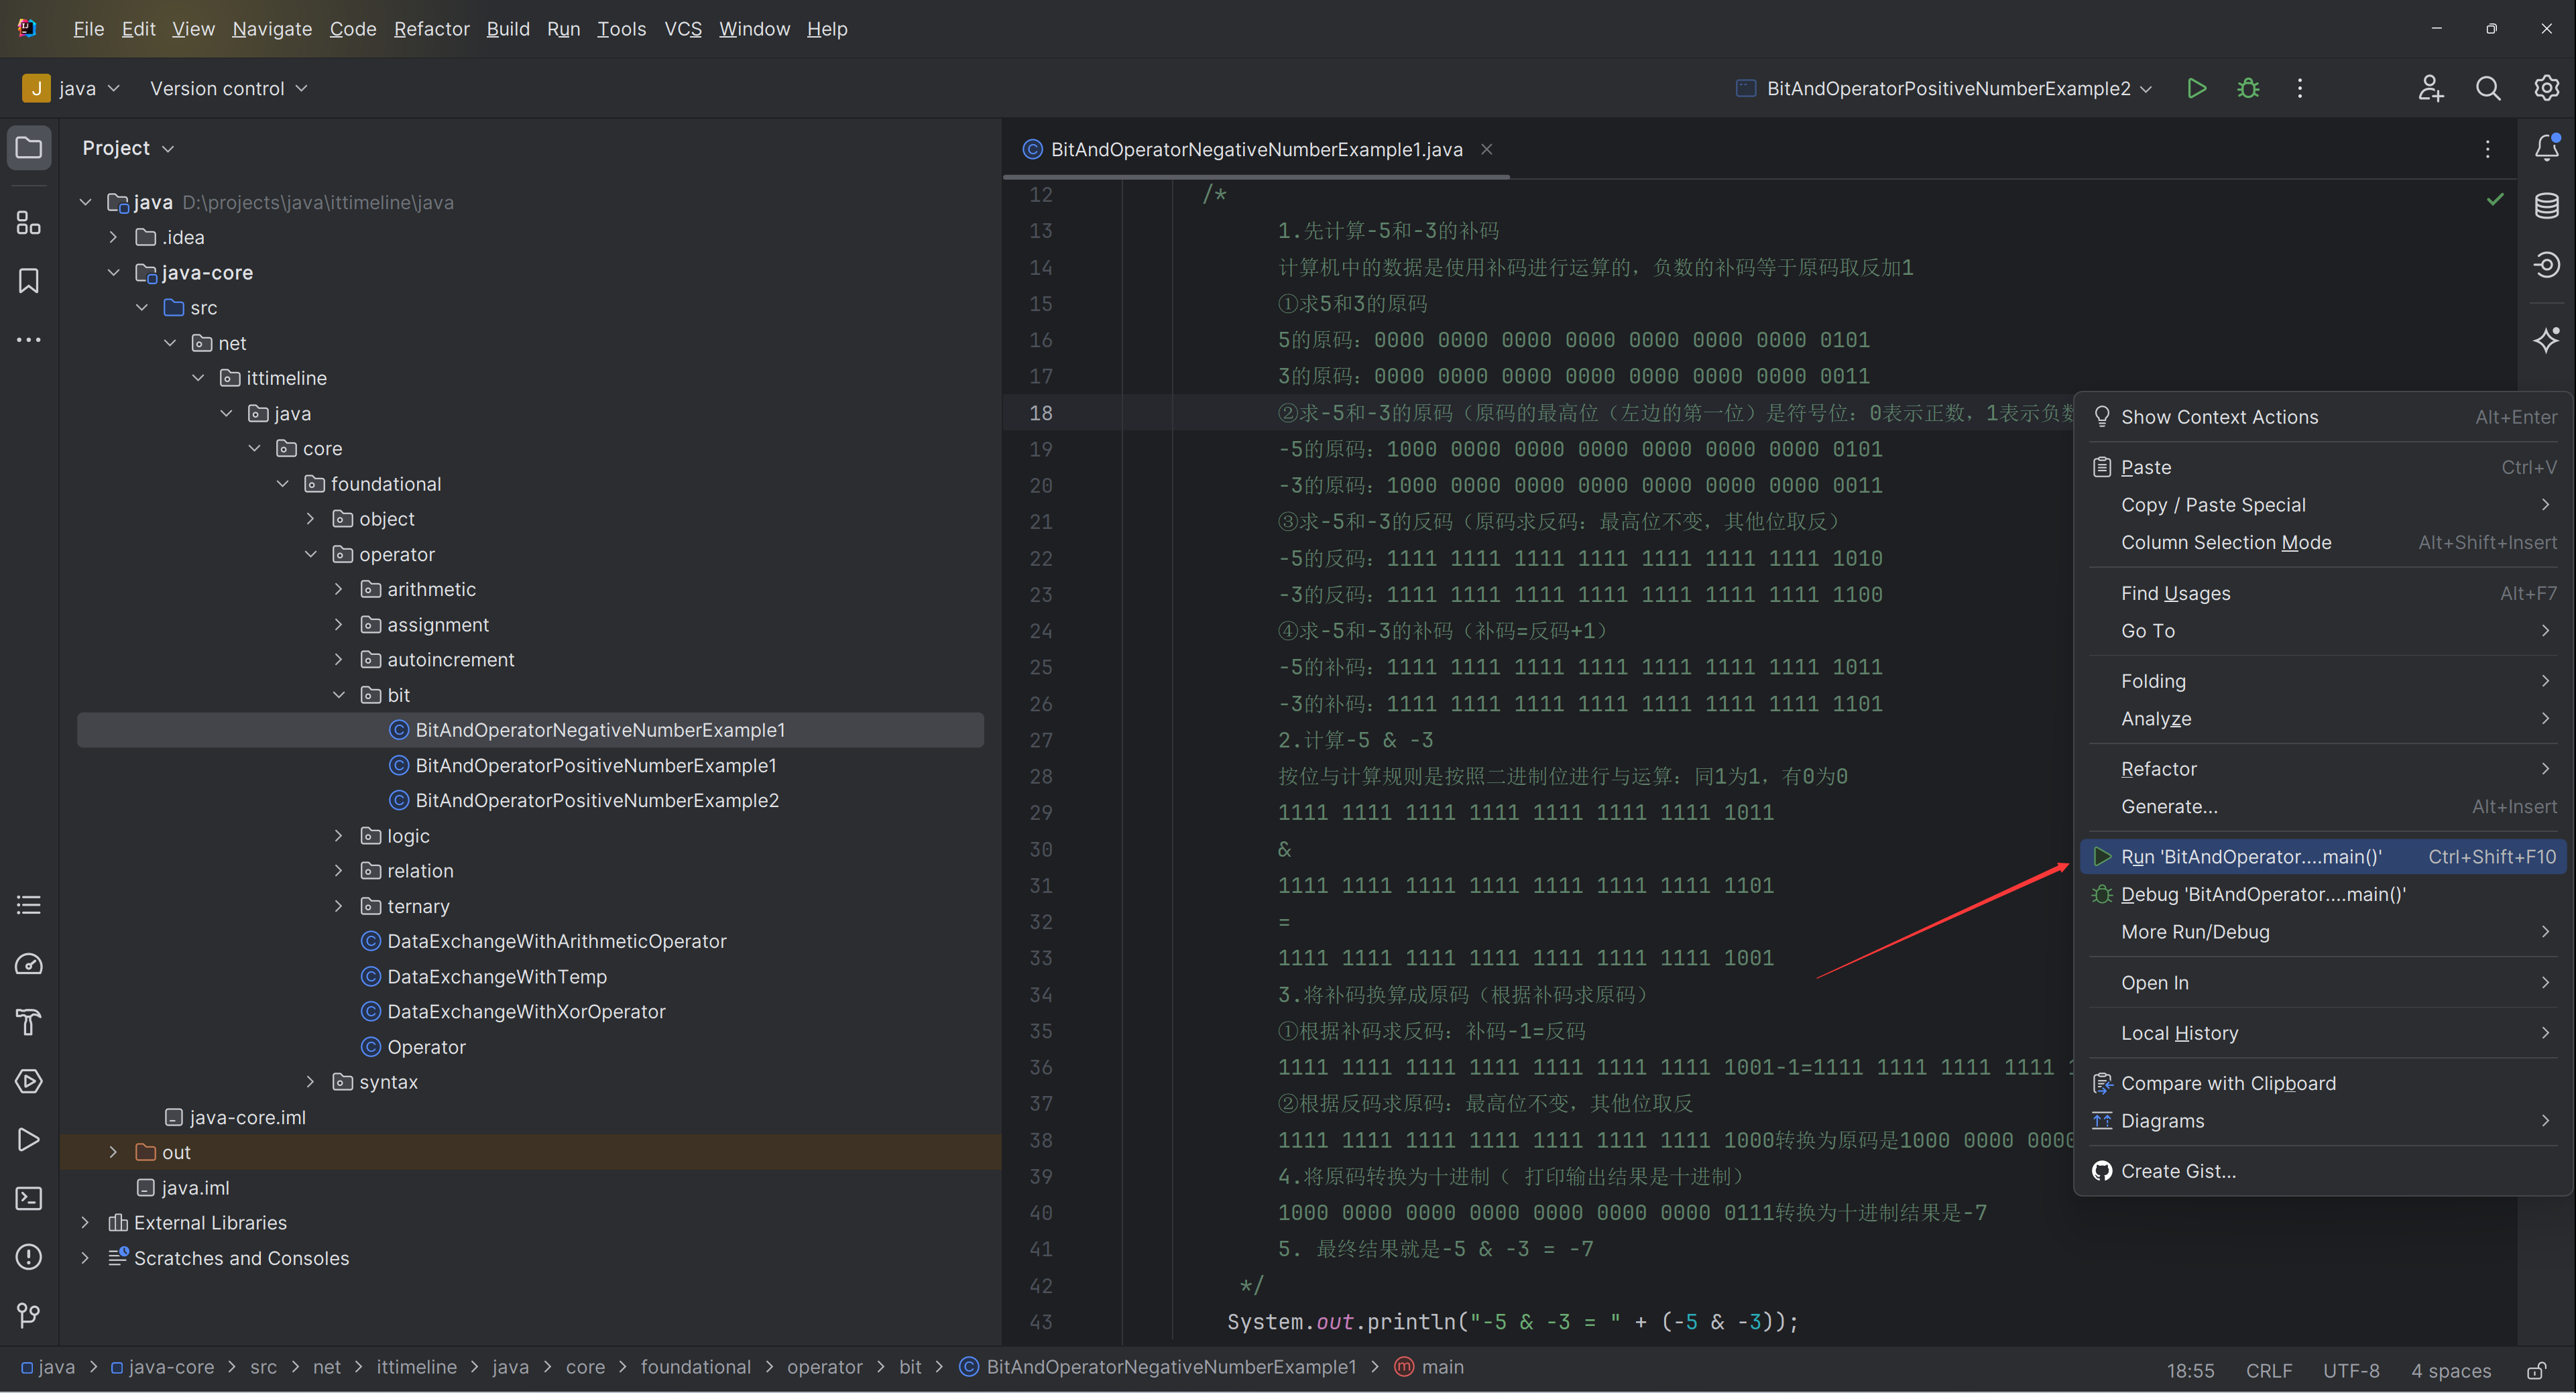Select Run 'BitAndOperator....main()' in context menu
This screenshot has width=2576, height=1393.
(2323, 857)
